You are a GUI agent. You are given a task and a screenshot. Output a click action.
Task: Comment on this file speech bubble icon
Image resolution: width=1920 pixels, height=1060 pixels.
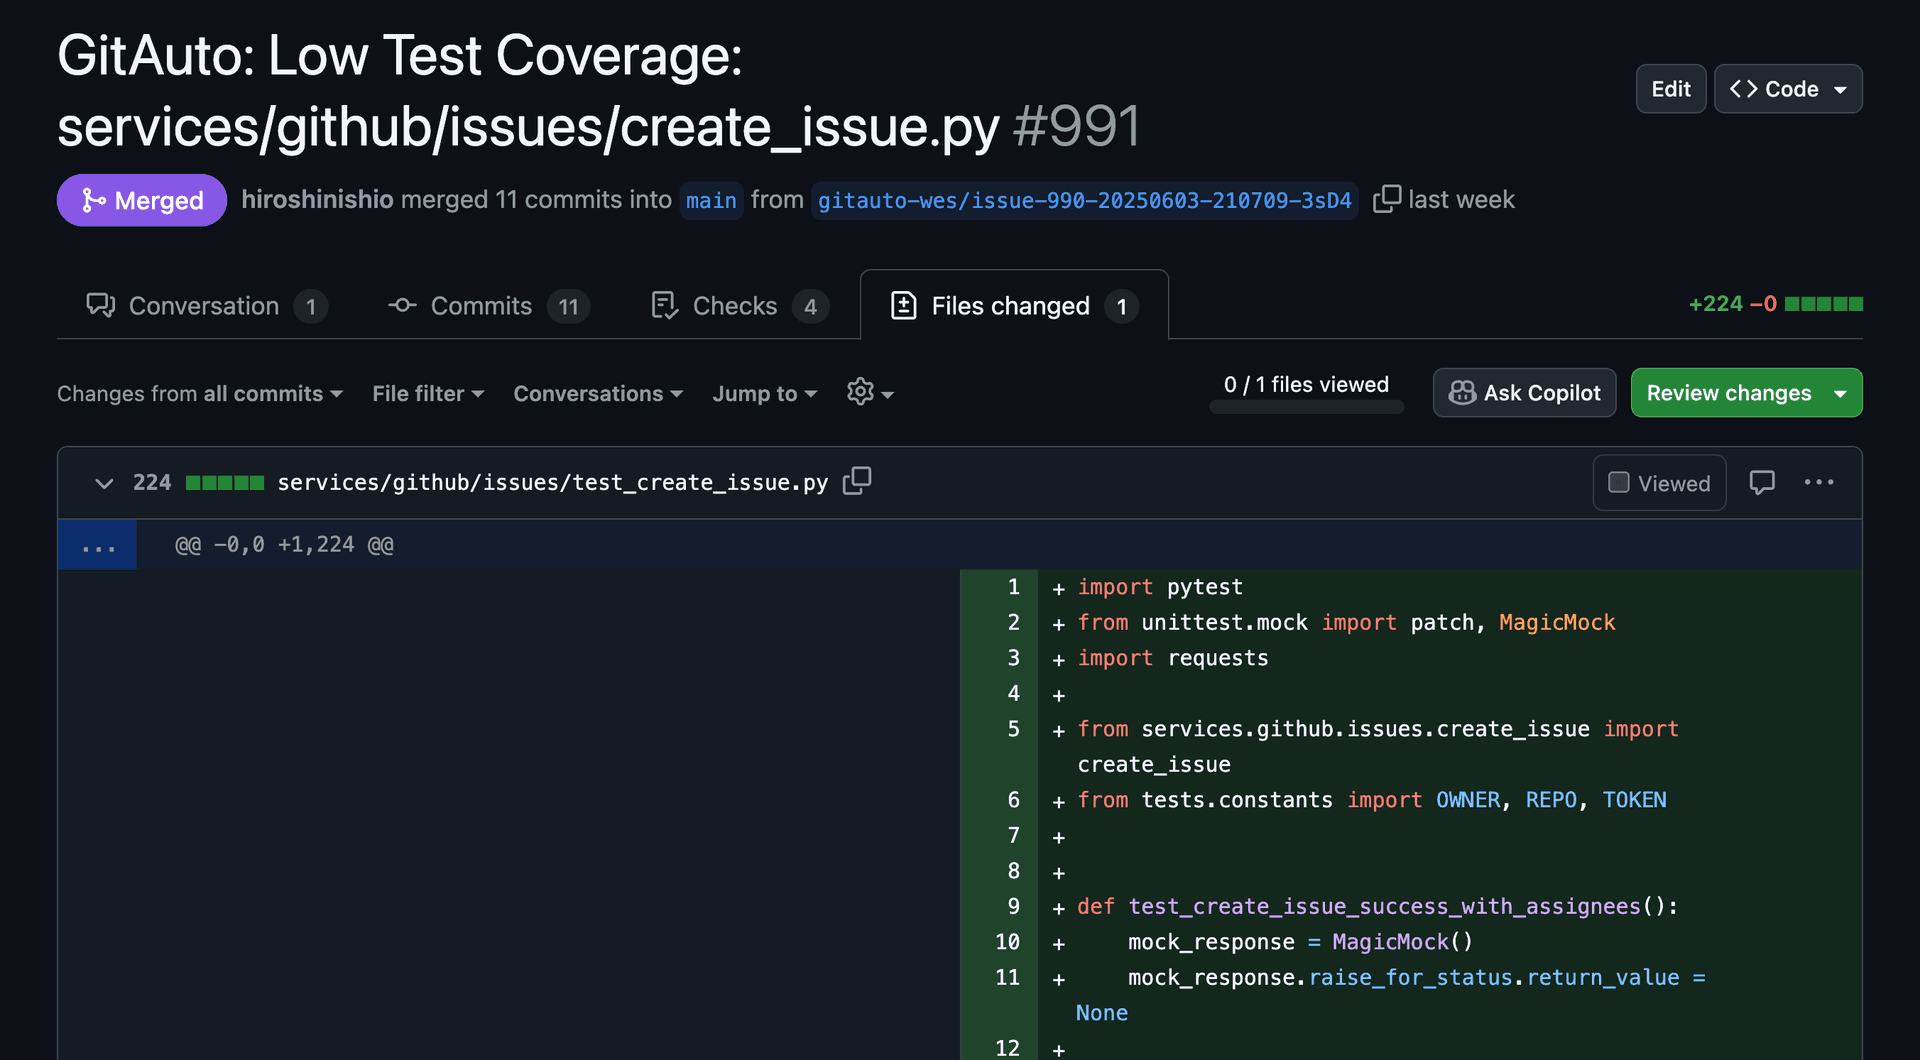tap(1762, 482)
